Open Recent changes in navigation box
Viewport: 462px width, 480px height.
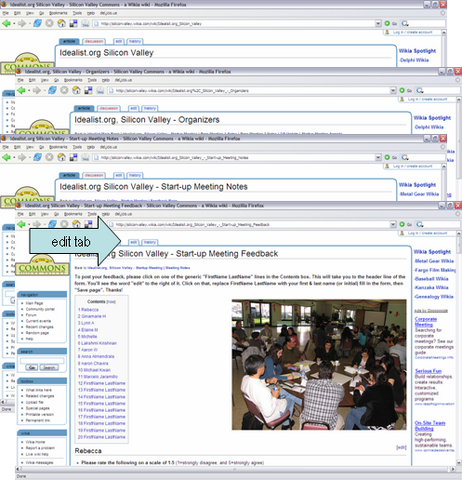pos(39,327)
